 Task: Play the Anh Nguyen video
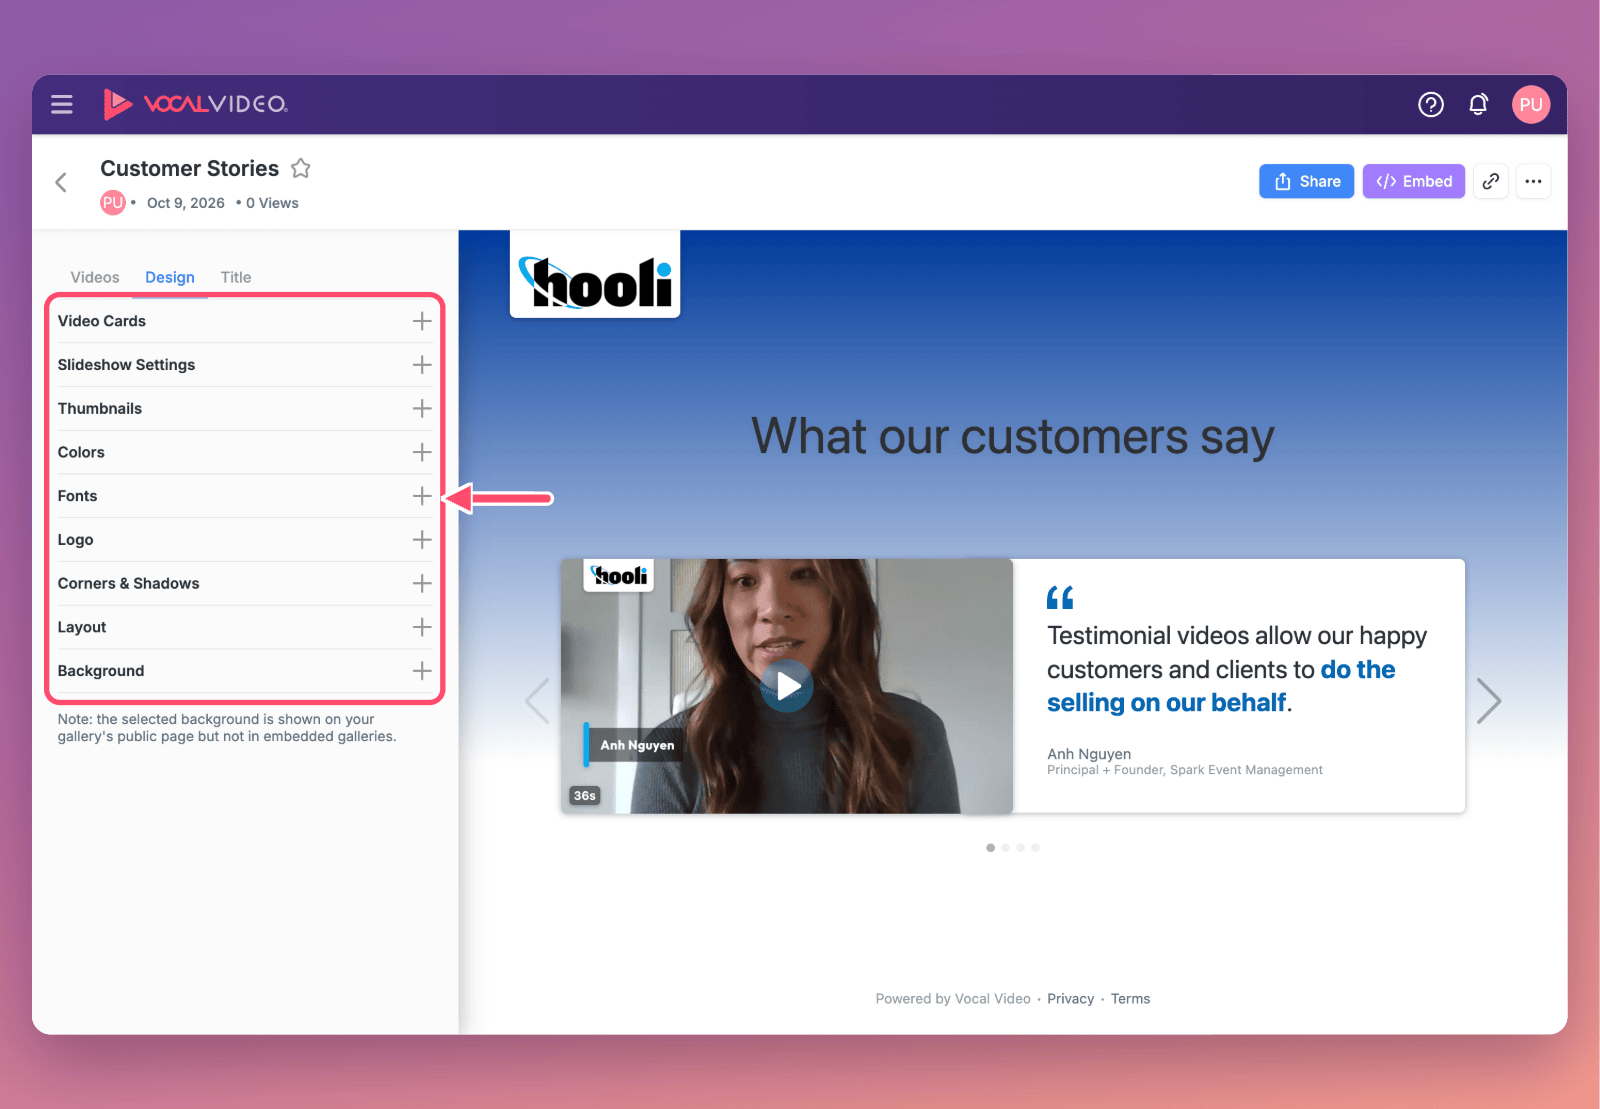coord(787,686)
